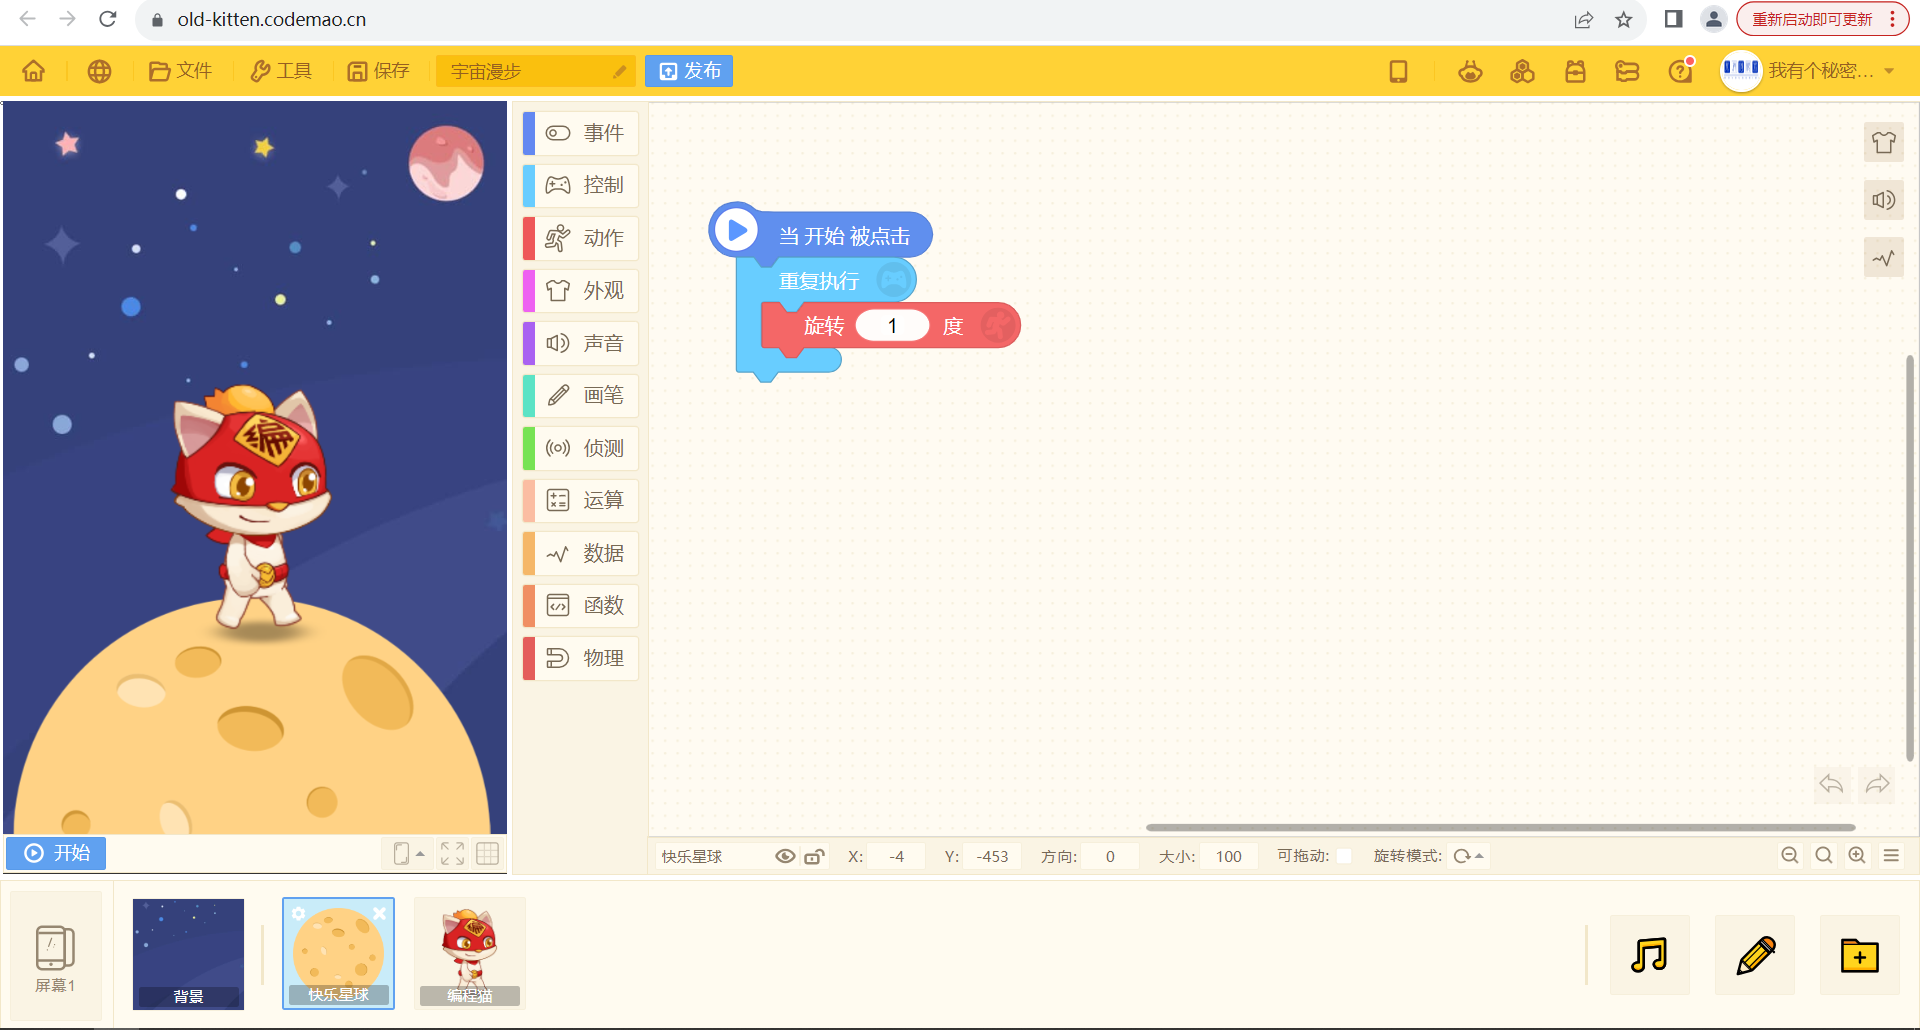This screenshot has height=1030, width=1920.
Task: Open help question mark icon
Action: 1680,71
